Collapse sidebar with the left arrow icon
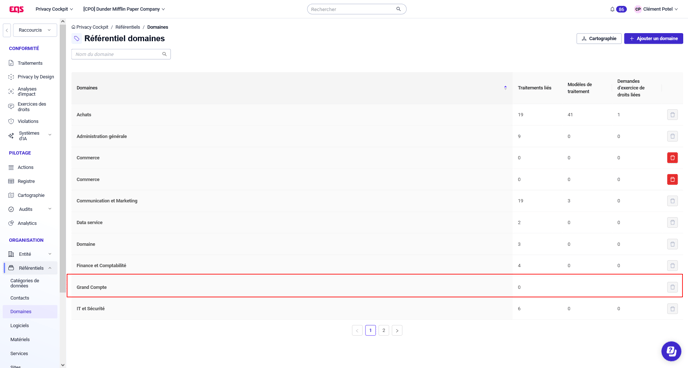The width and height of the screenshot is (688, 368). 7,30
